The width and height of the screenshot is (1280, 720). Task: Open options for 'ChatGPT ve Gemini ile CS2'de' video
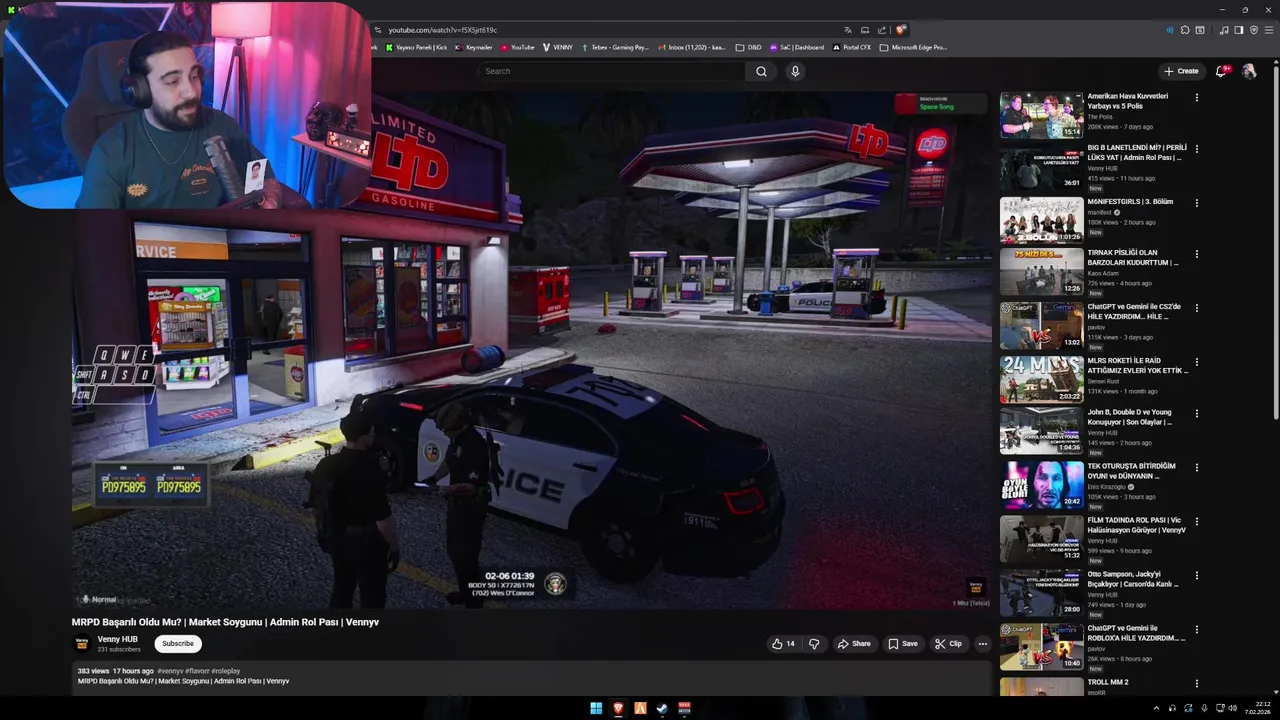click(1197, 308)
